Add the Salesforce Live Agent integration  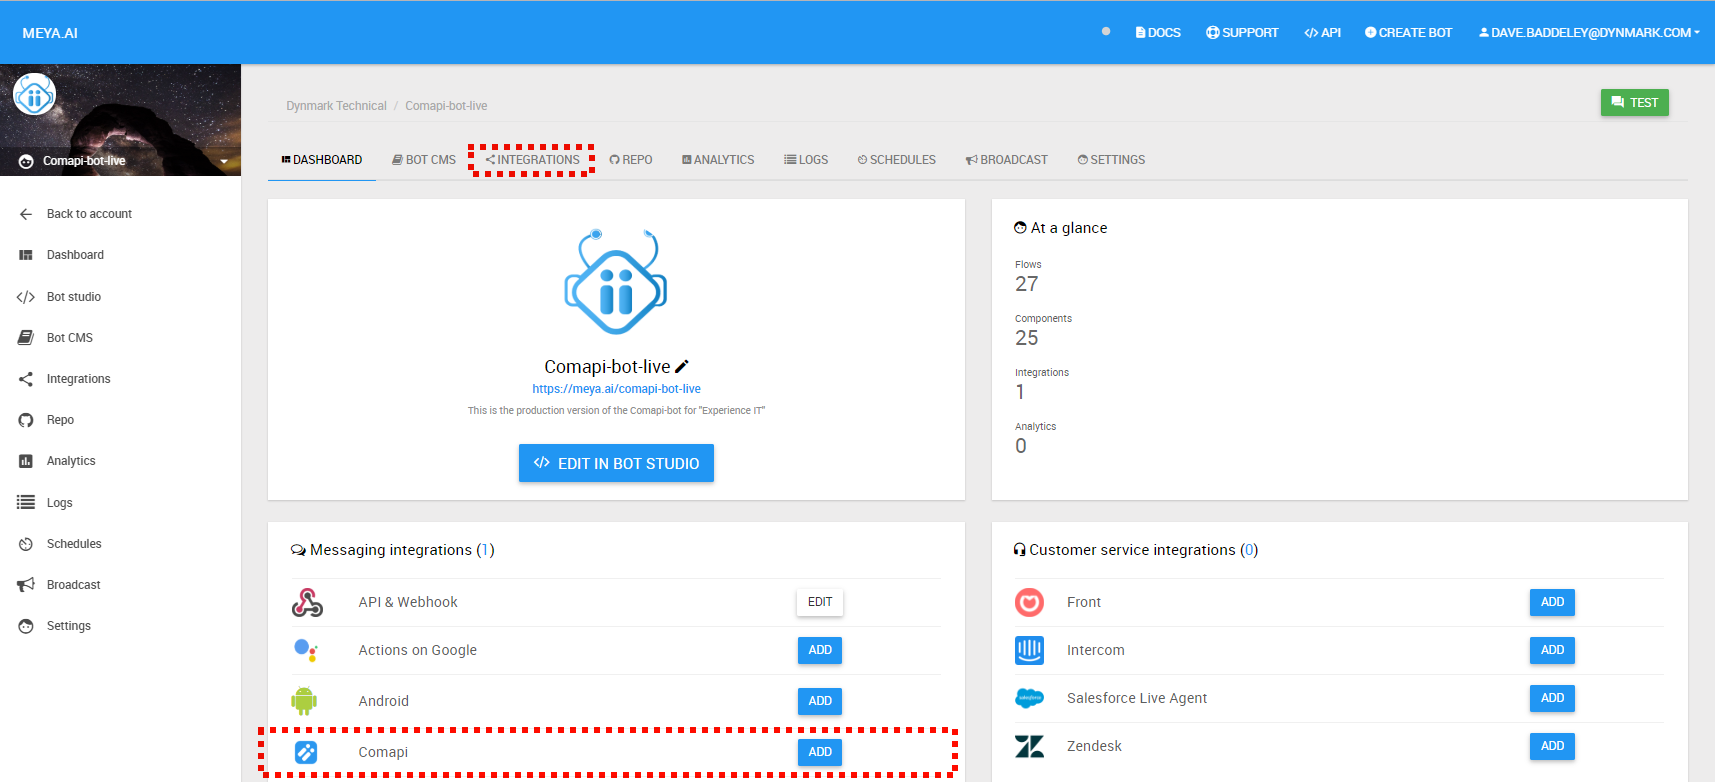pos(1552,698)
